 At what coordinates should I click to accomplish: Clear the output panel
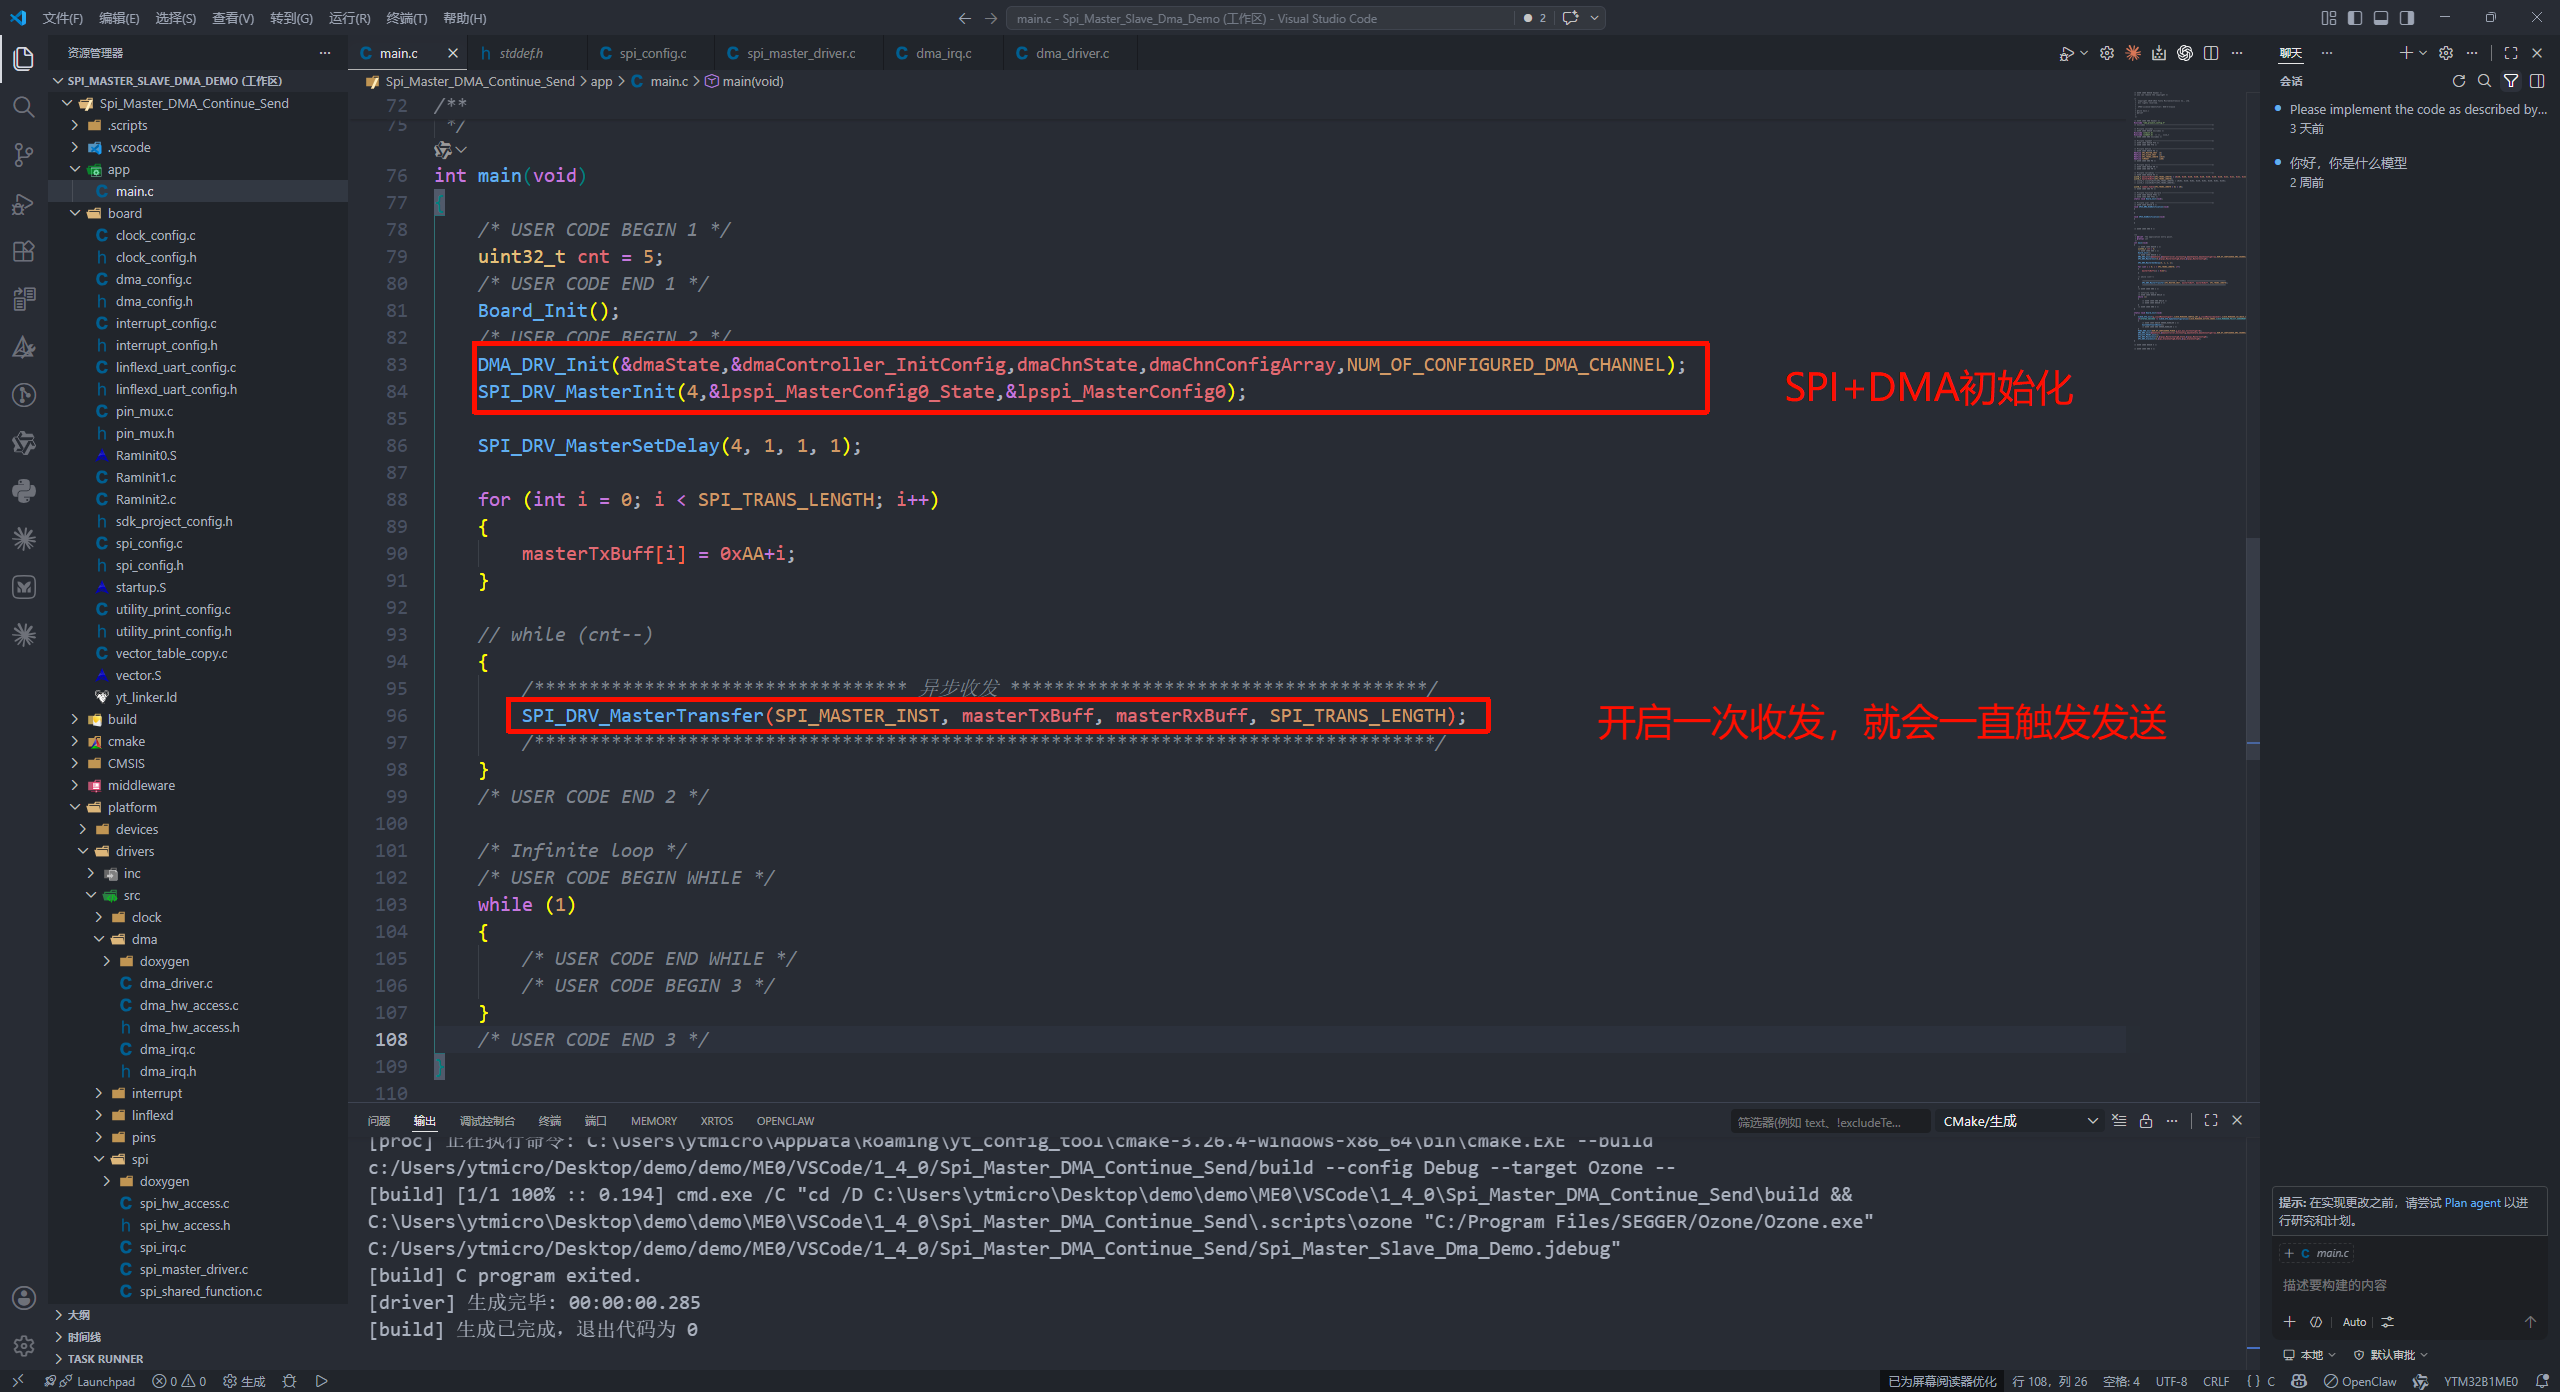click(2119, 1121)
